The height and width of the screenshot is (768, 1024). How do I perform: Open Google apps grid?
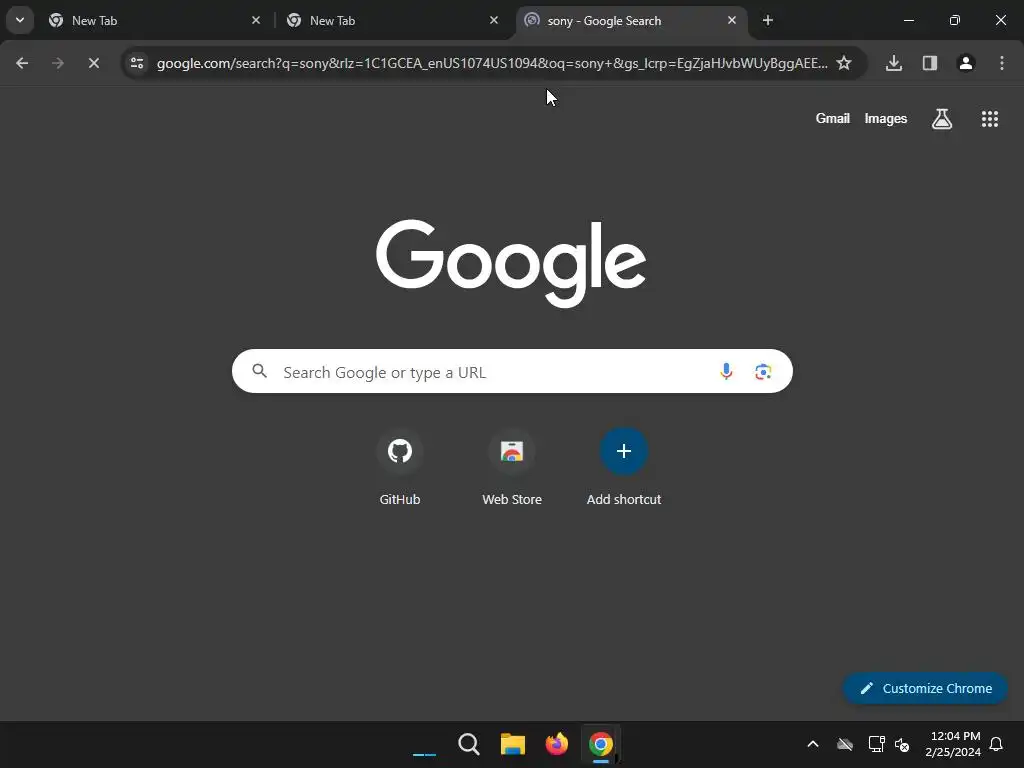pos(990,119)
